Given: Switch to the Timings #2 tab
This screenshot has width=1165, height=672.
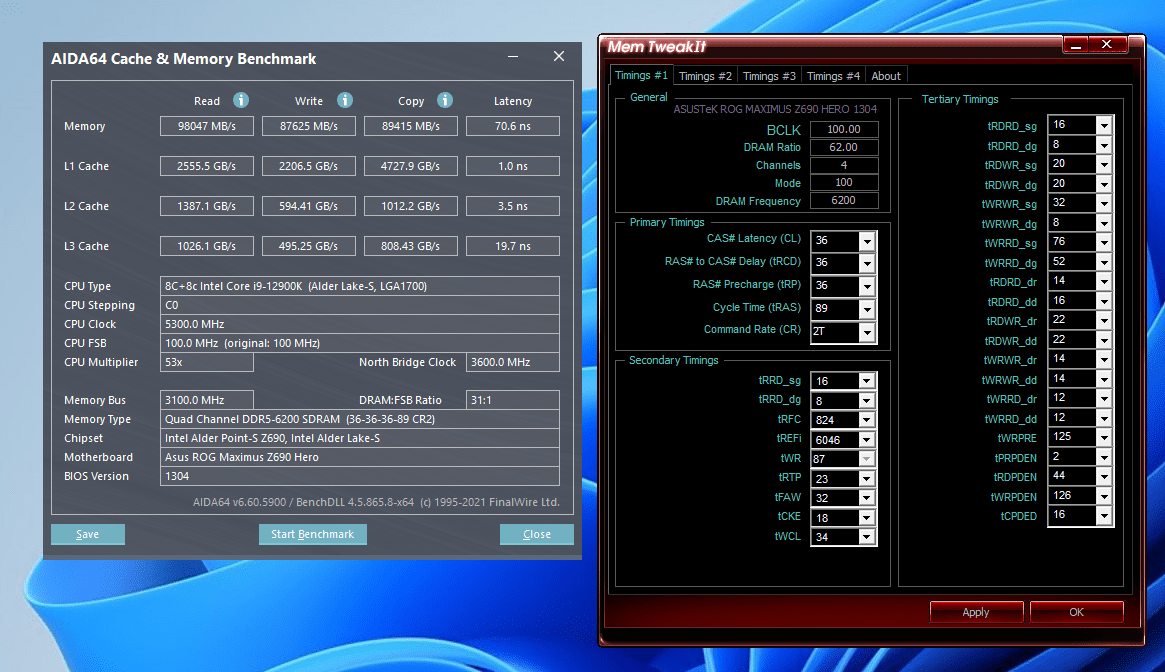Looking at the screenshot, I should tap(705, 76).
